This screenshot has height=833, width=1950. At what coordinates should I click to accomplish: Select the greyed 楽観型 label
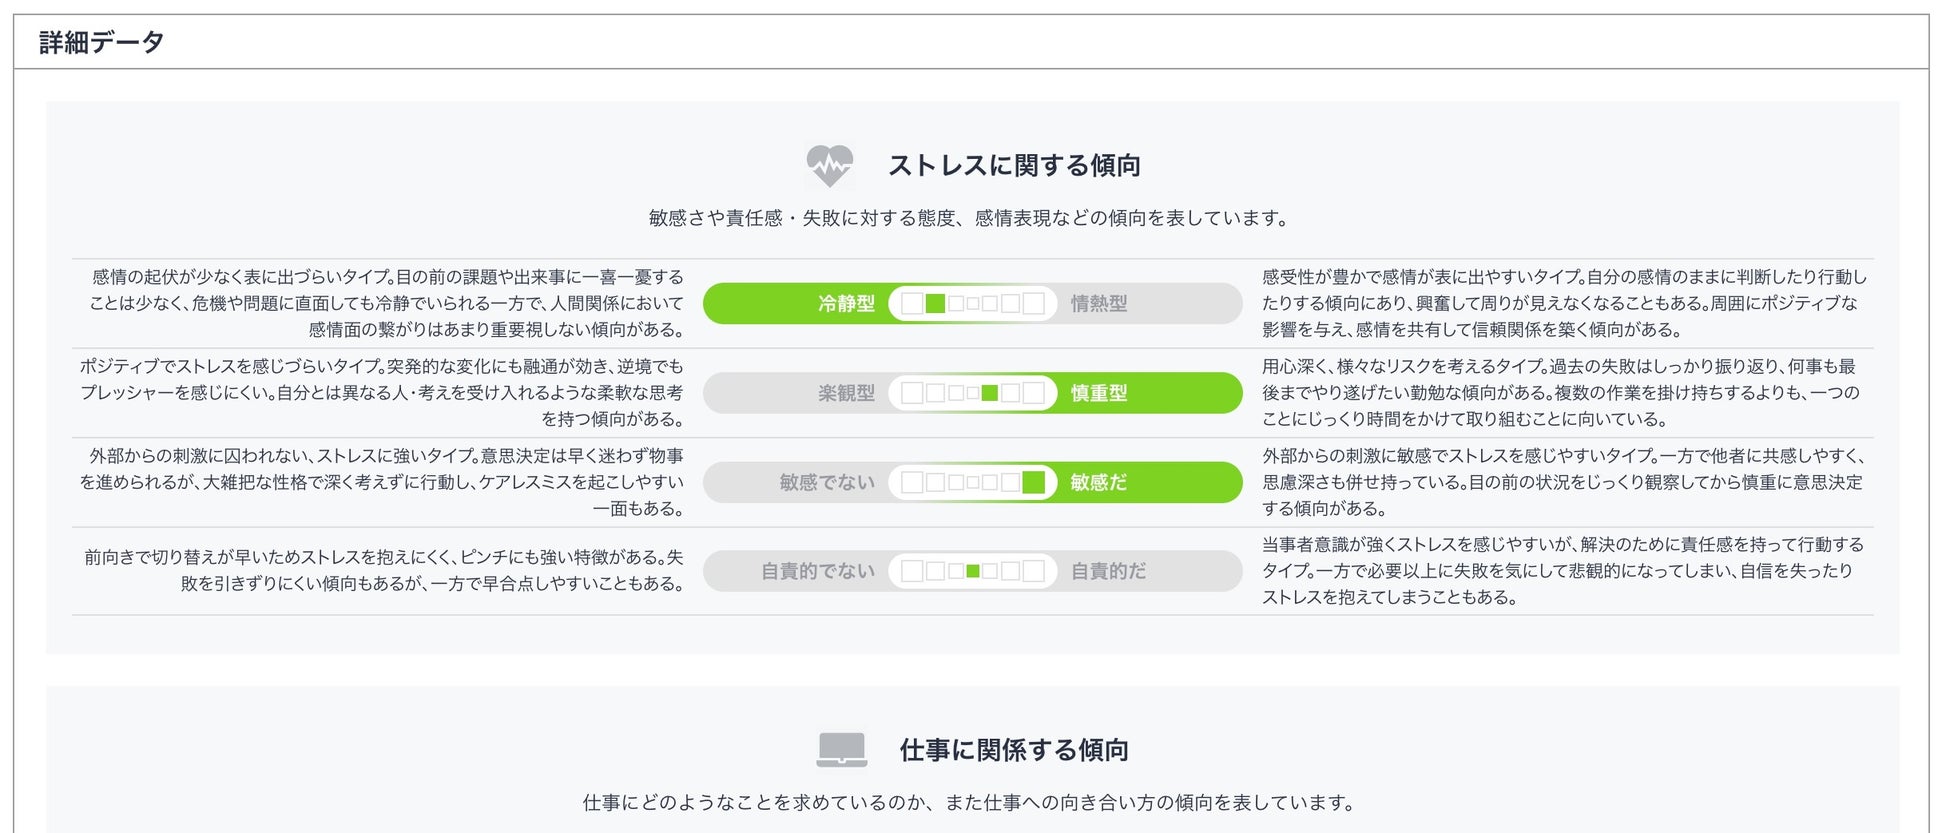pyautogui.click(x=846, y=393)
